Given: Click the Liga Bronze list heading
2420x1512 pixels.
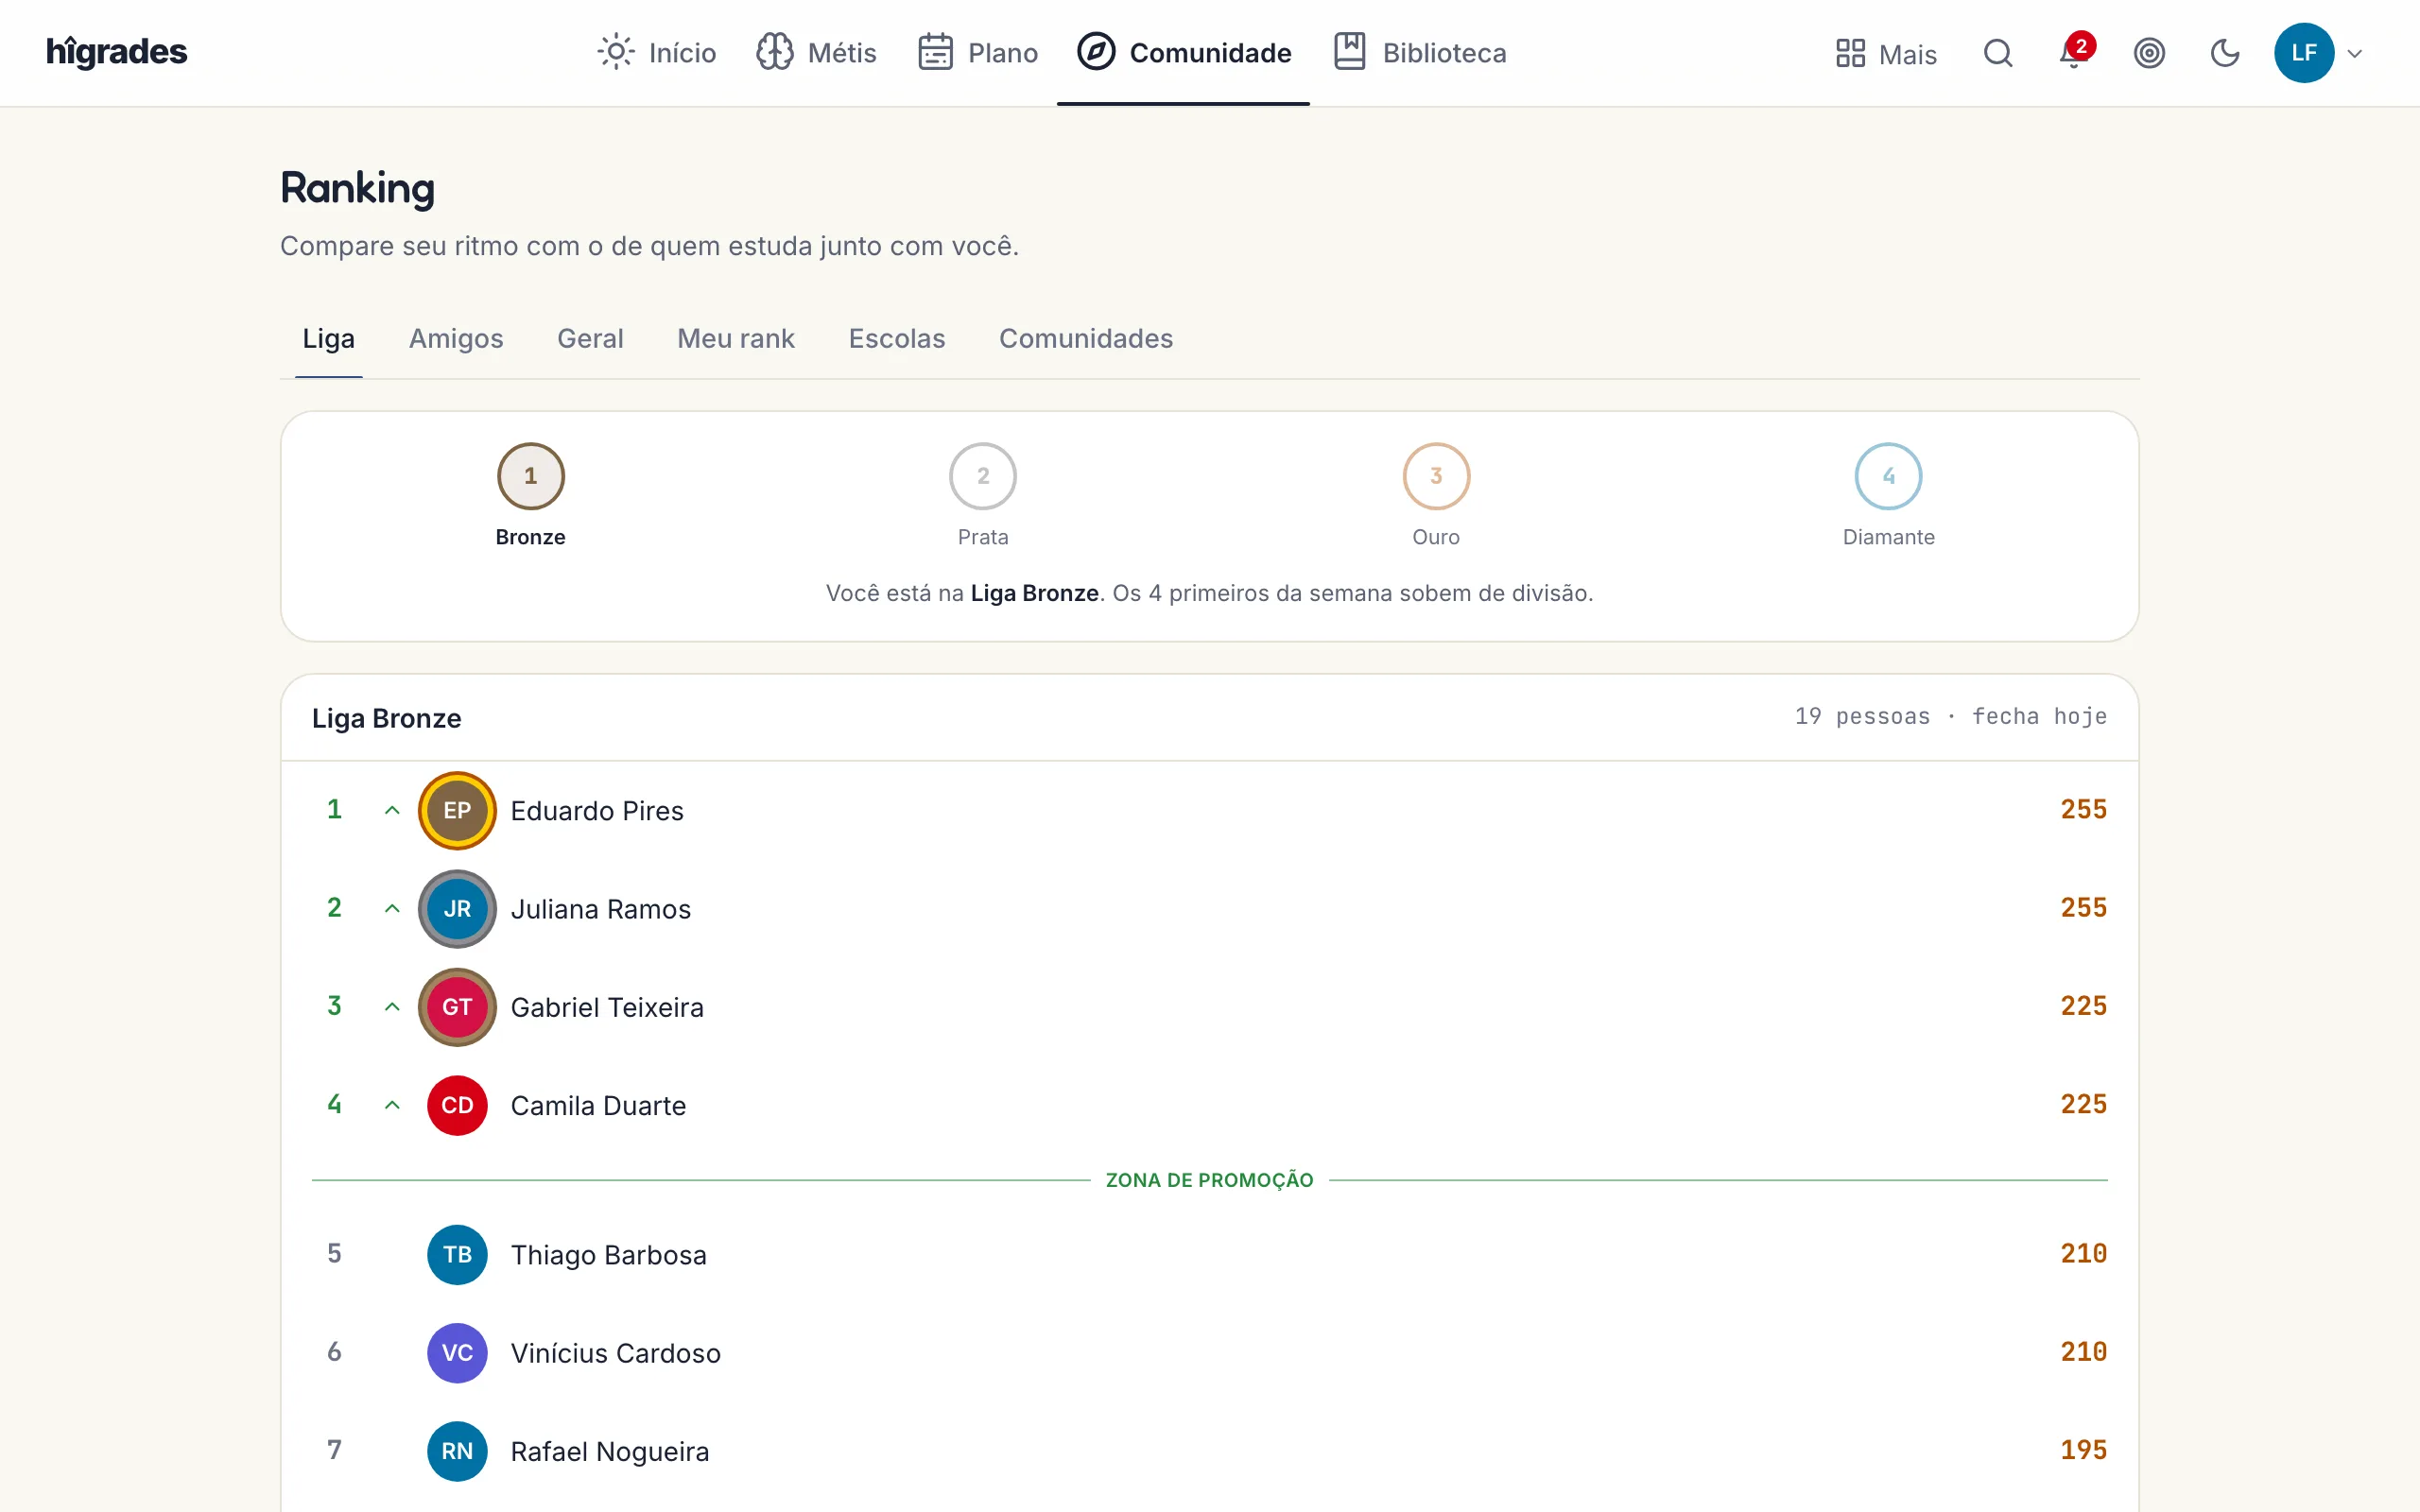Looking at the screenshot, I should point(386,718).
